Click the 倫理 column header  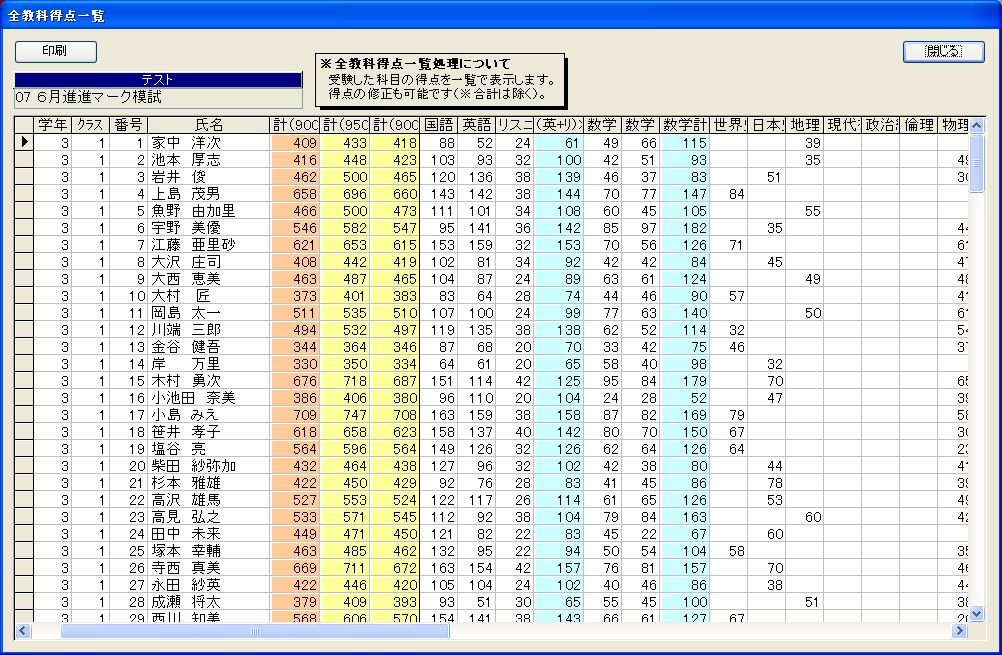click(918, 125)
